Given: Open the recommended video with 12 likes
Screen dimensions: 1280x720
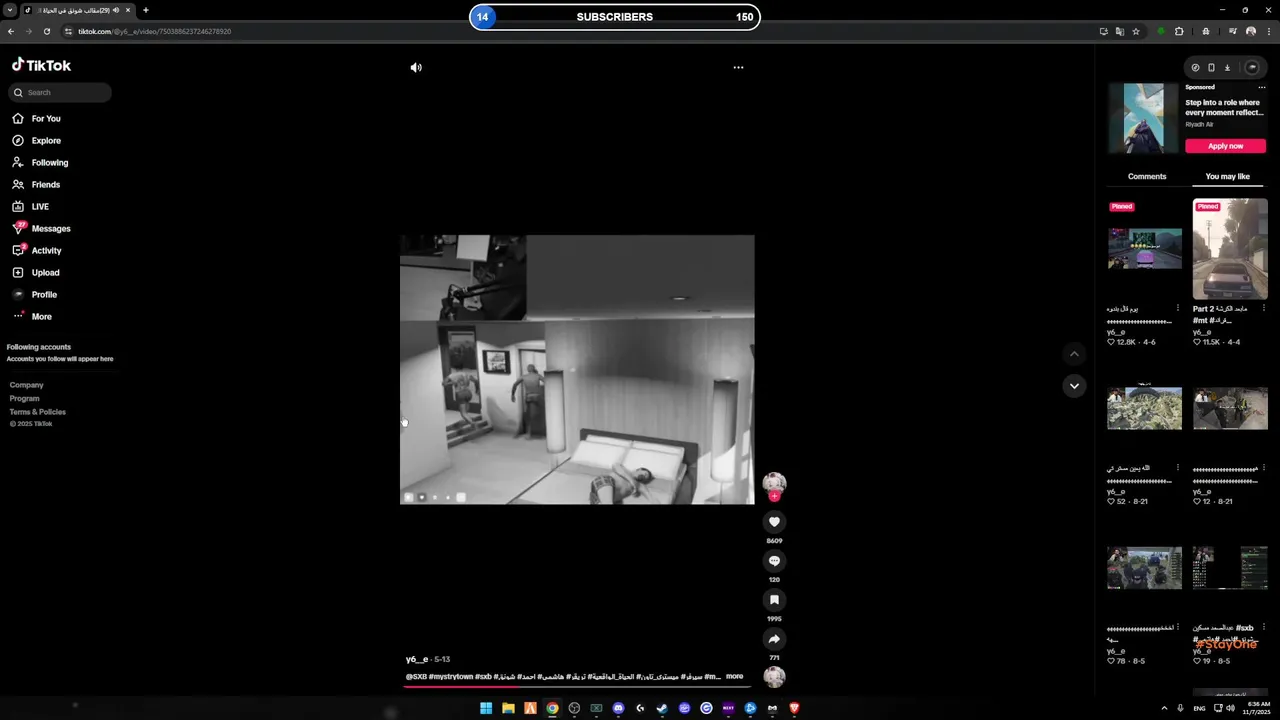Looking at the screenshot, I should (x=1230, y=408).
